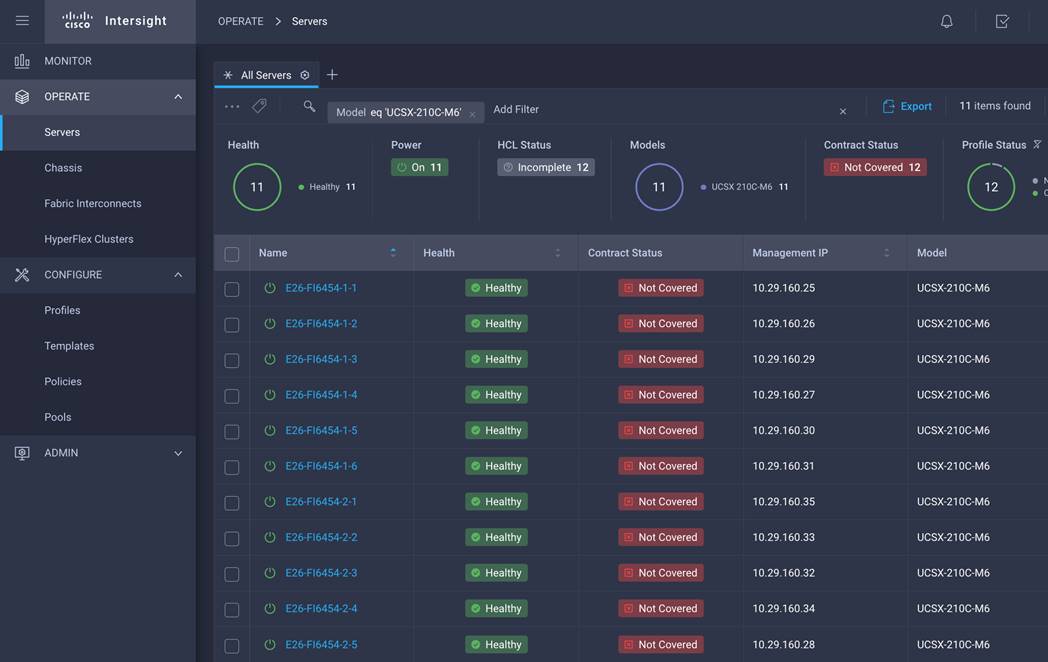Open the tasks checklist icon
This screenshot has height=662, width=1048.
coord(1002,21)
